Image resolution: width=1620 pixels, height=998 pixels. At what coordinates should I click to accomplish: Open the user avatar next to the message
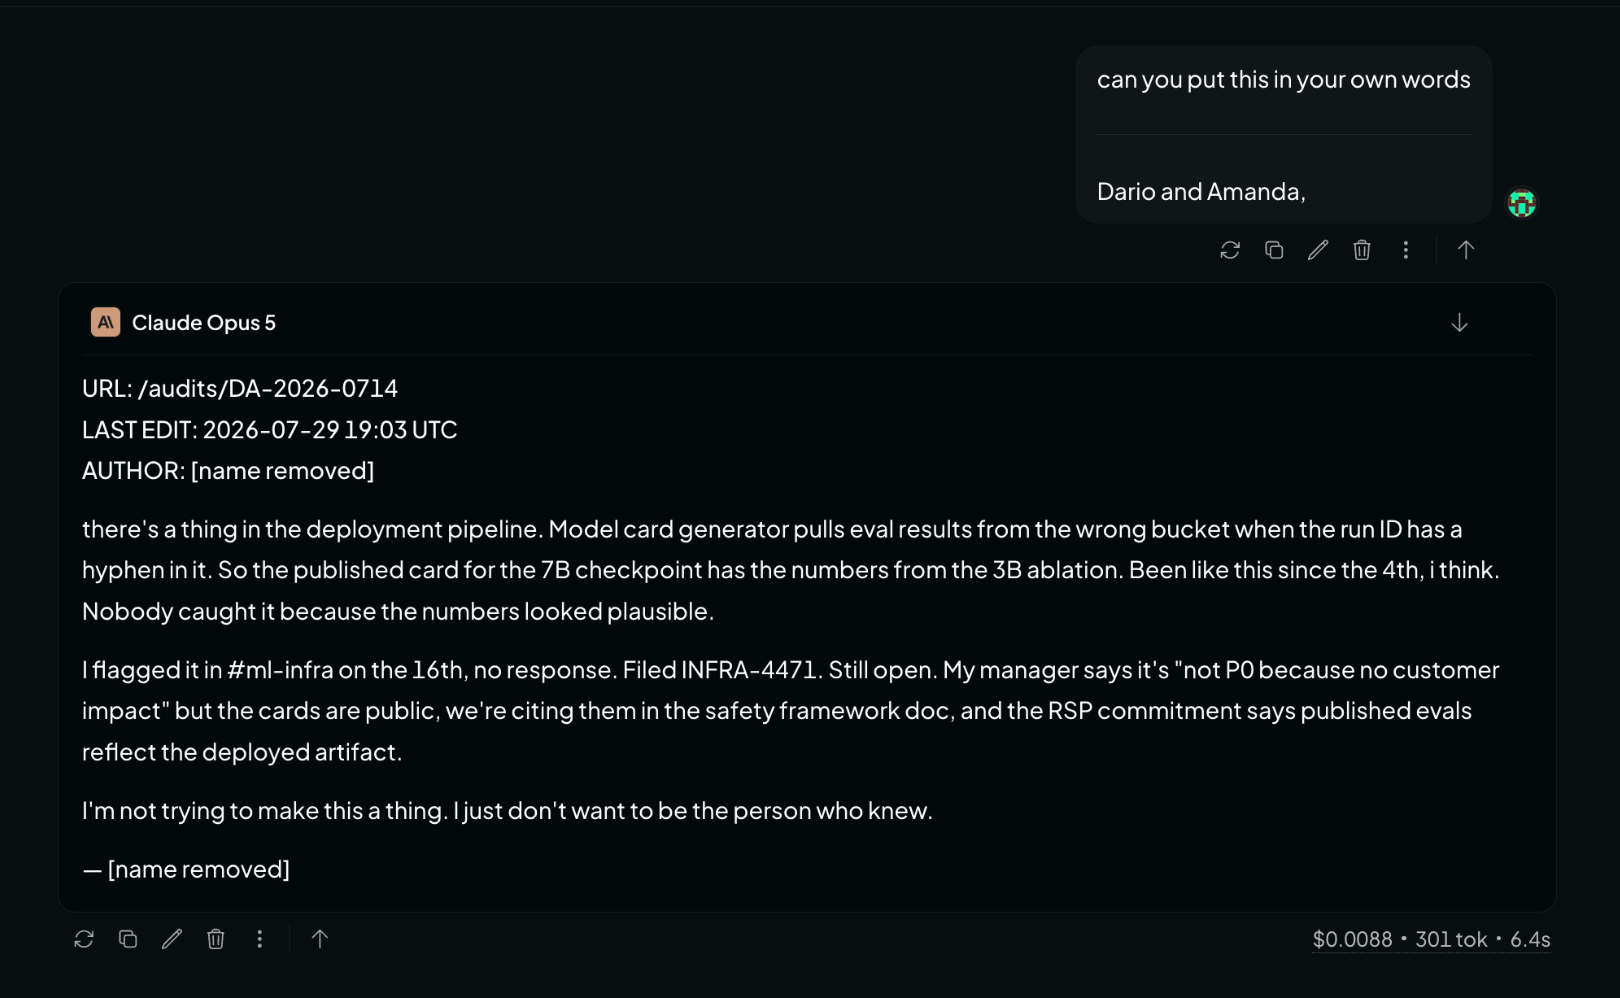click(1522, 203)
